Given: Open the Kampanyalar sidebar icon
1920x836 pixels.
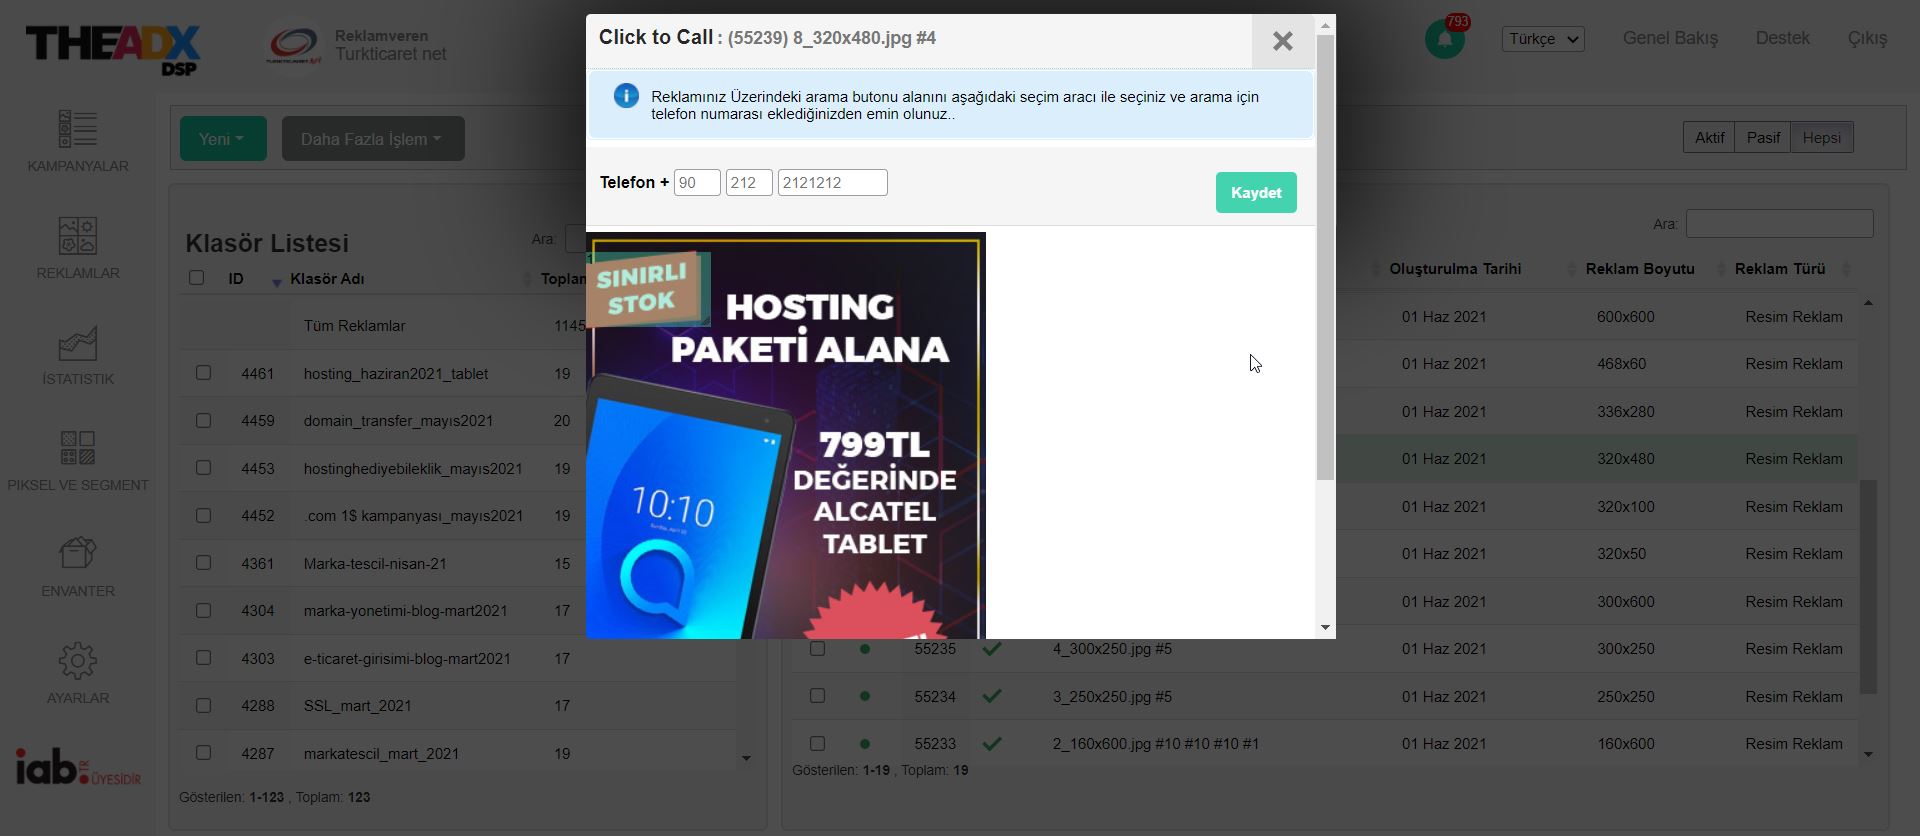Looking at the screenshot, I should [x=78, y=130].
